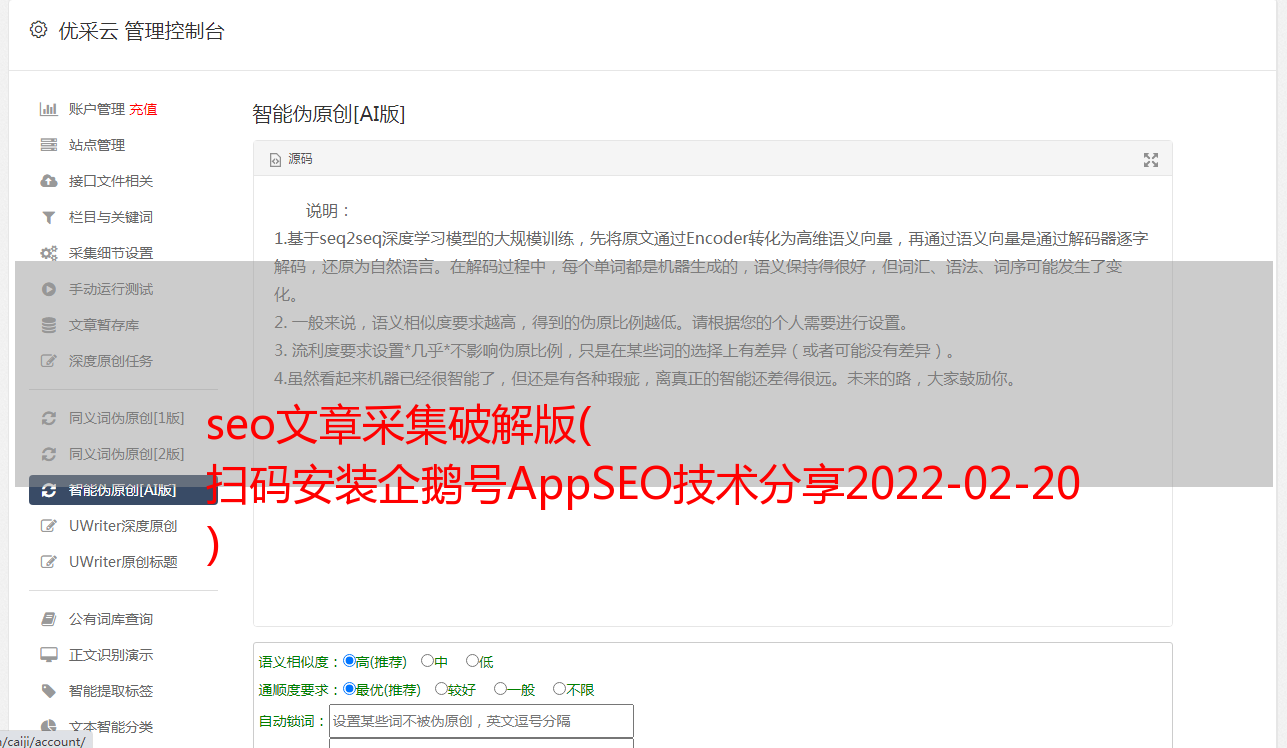
Task: Select 语义相似度 低 radio button
Action: (x=472, y=661)
